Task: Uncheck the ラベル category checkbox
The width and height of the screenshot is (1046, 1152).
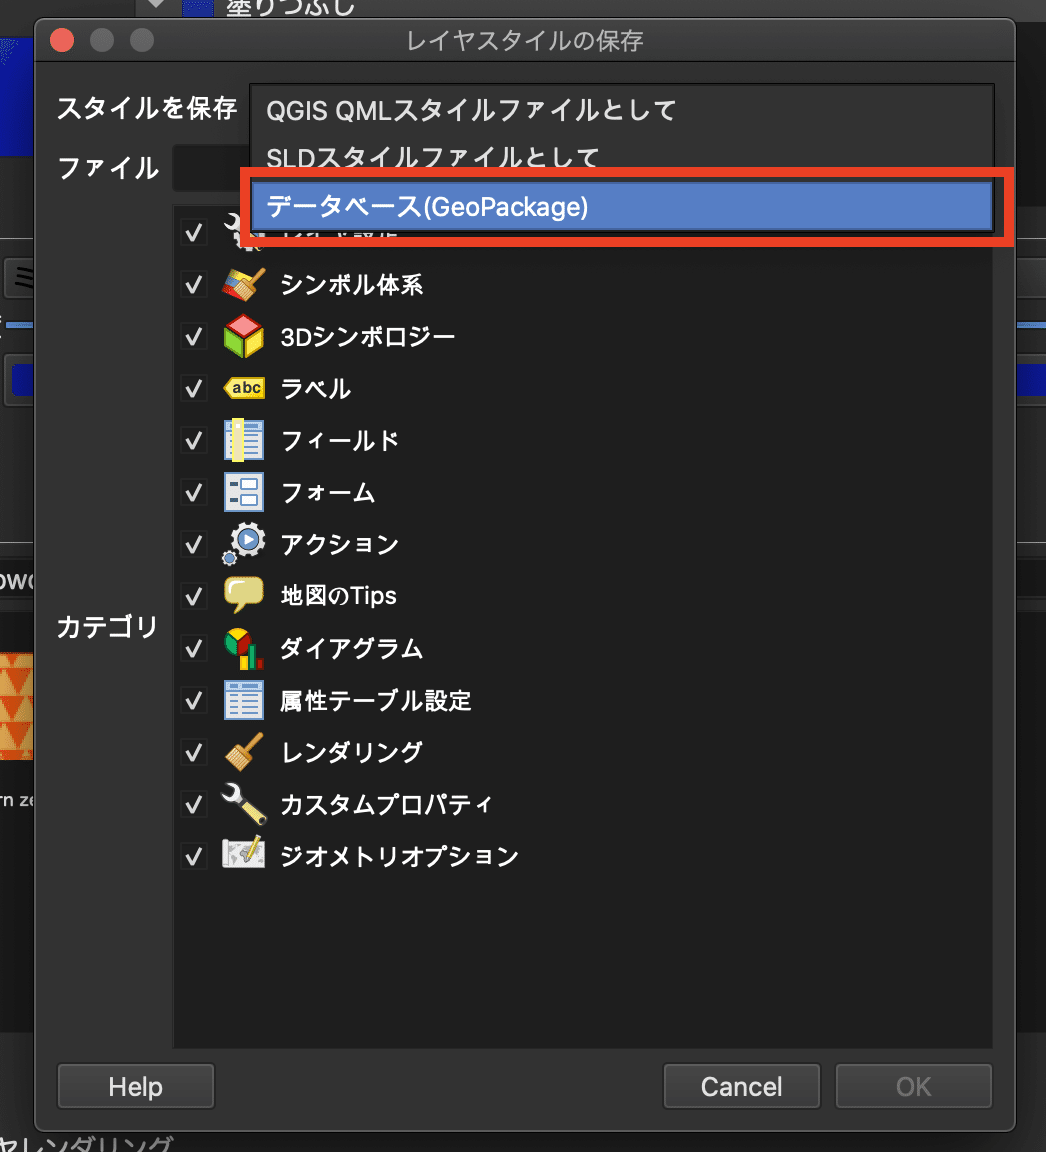Action: click(193, 388)
